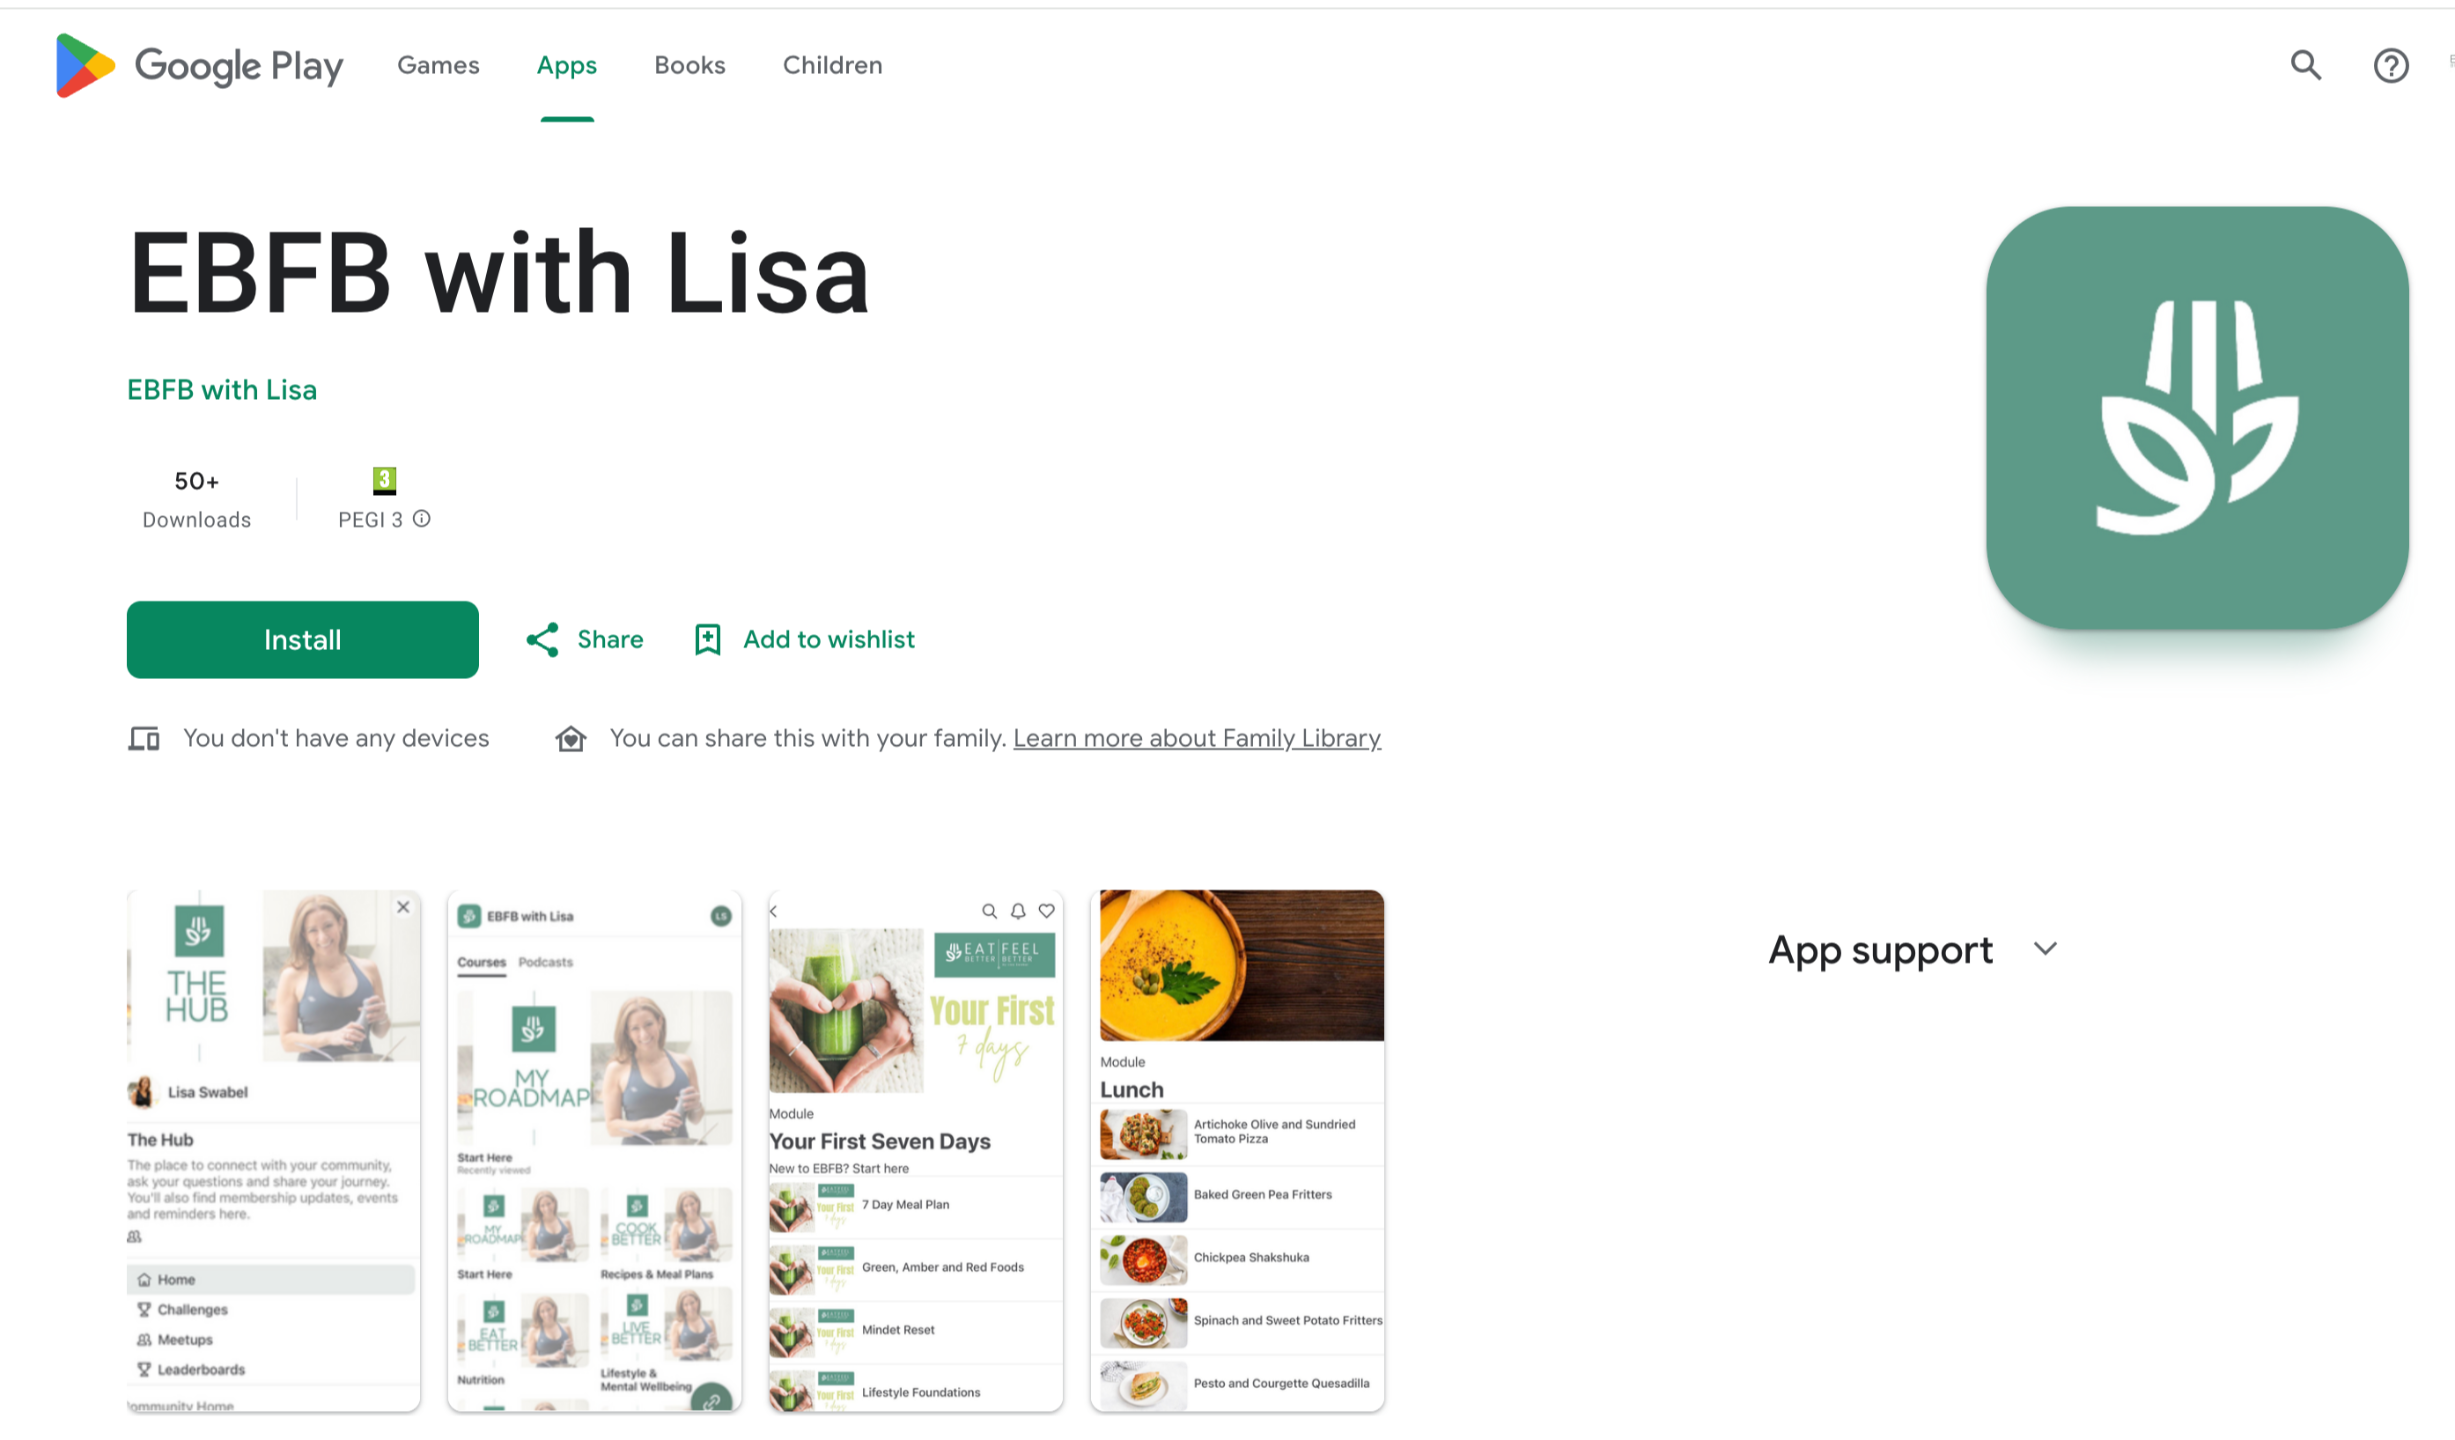2455x1440 pixels.
Task: Open Your First Seven Days screenshot
Action: [916, 1151]
